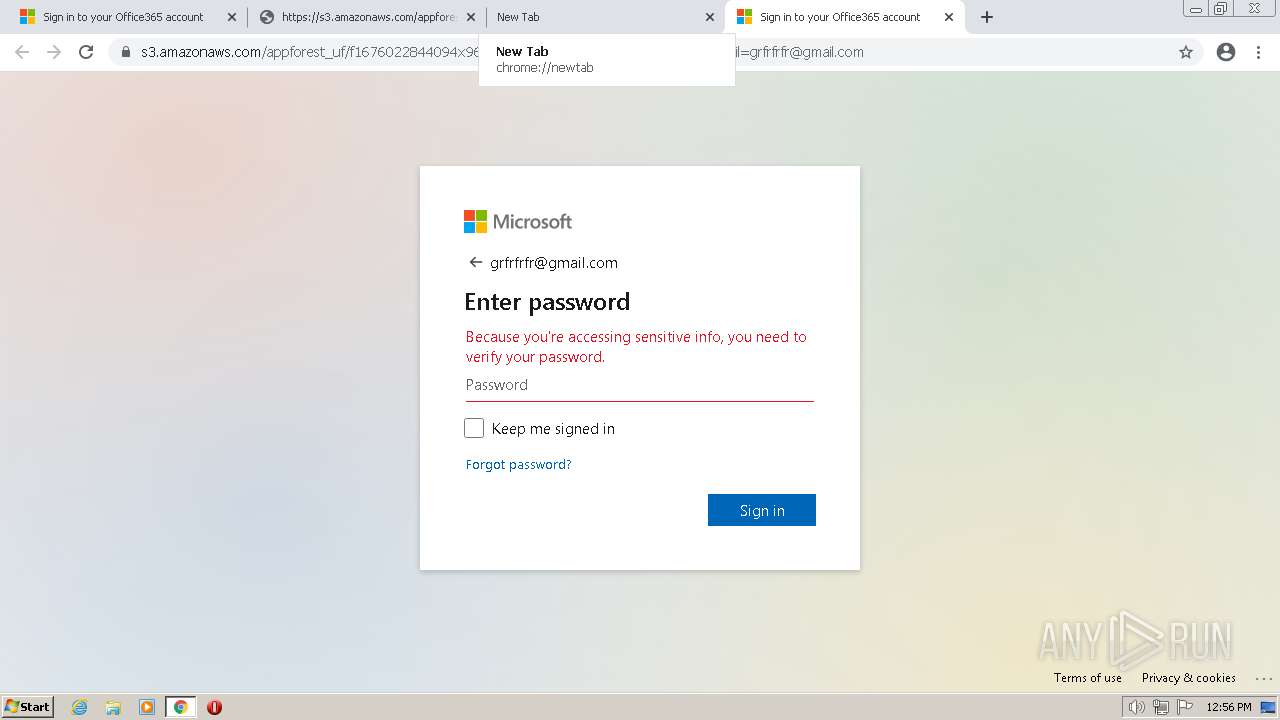Screen dimensions: 1280x720
Task: Switch to the s3.amazonaws.com tab
Action: (x=366, y=17)
